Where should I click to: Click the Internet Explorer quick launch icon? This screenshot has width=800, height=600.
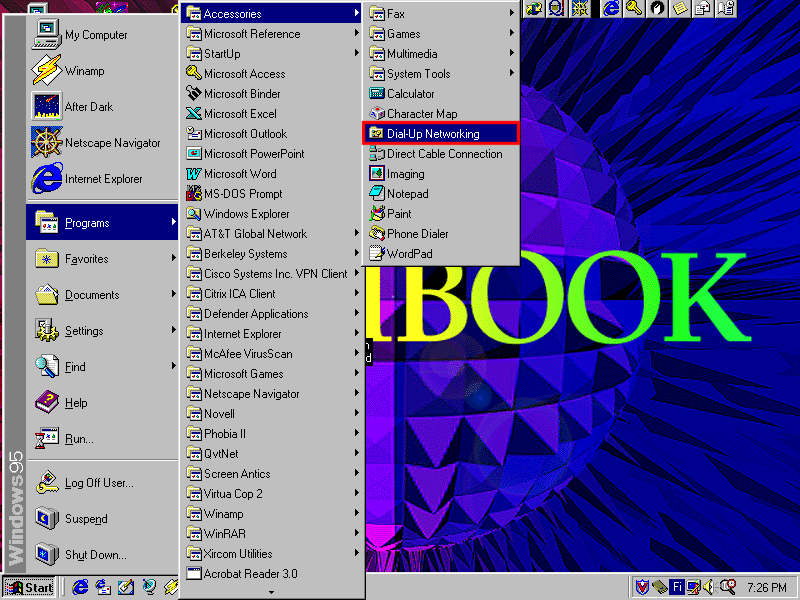click(x=80, y=587)
